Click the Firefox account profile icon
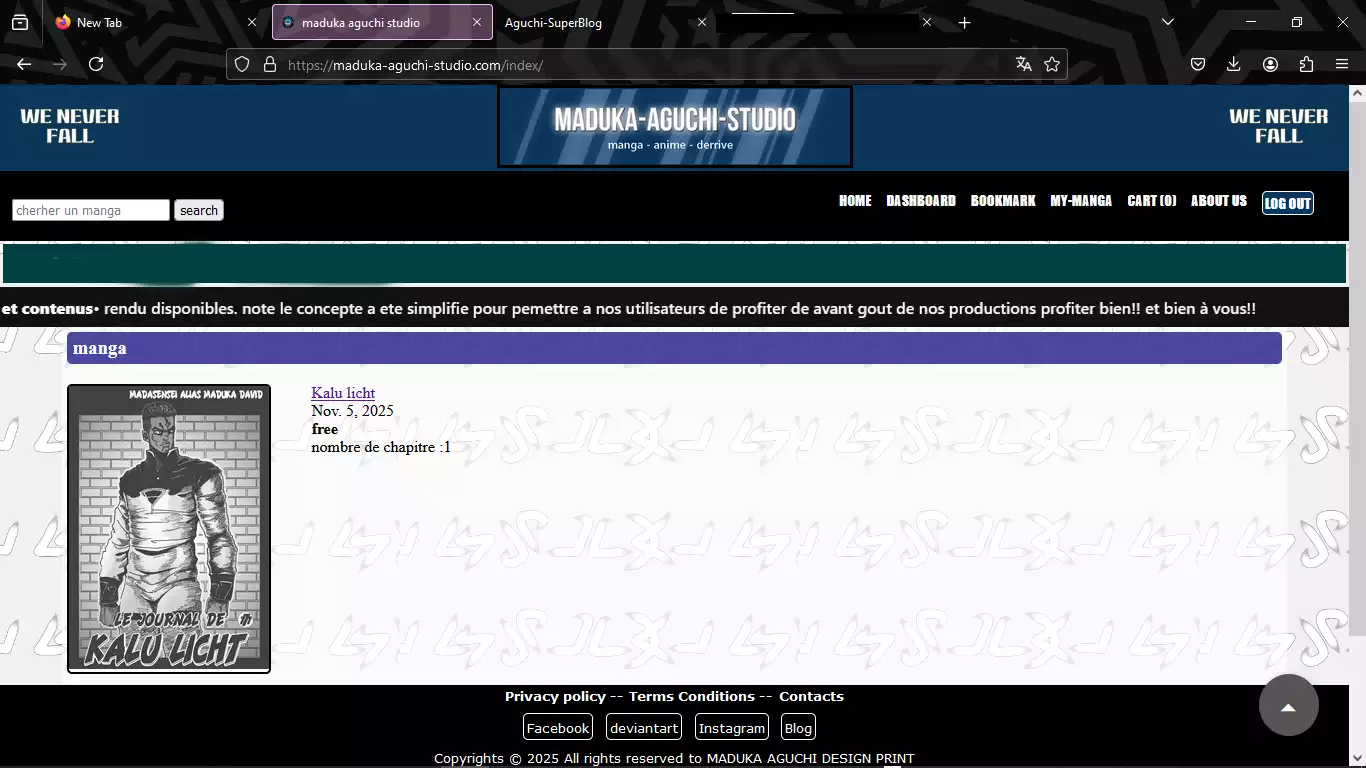The height and width of the screenshot is (768, 1366). pyautogui.click(x=1270, y=64)
